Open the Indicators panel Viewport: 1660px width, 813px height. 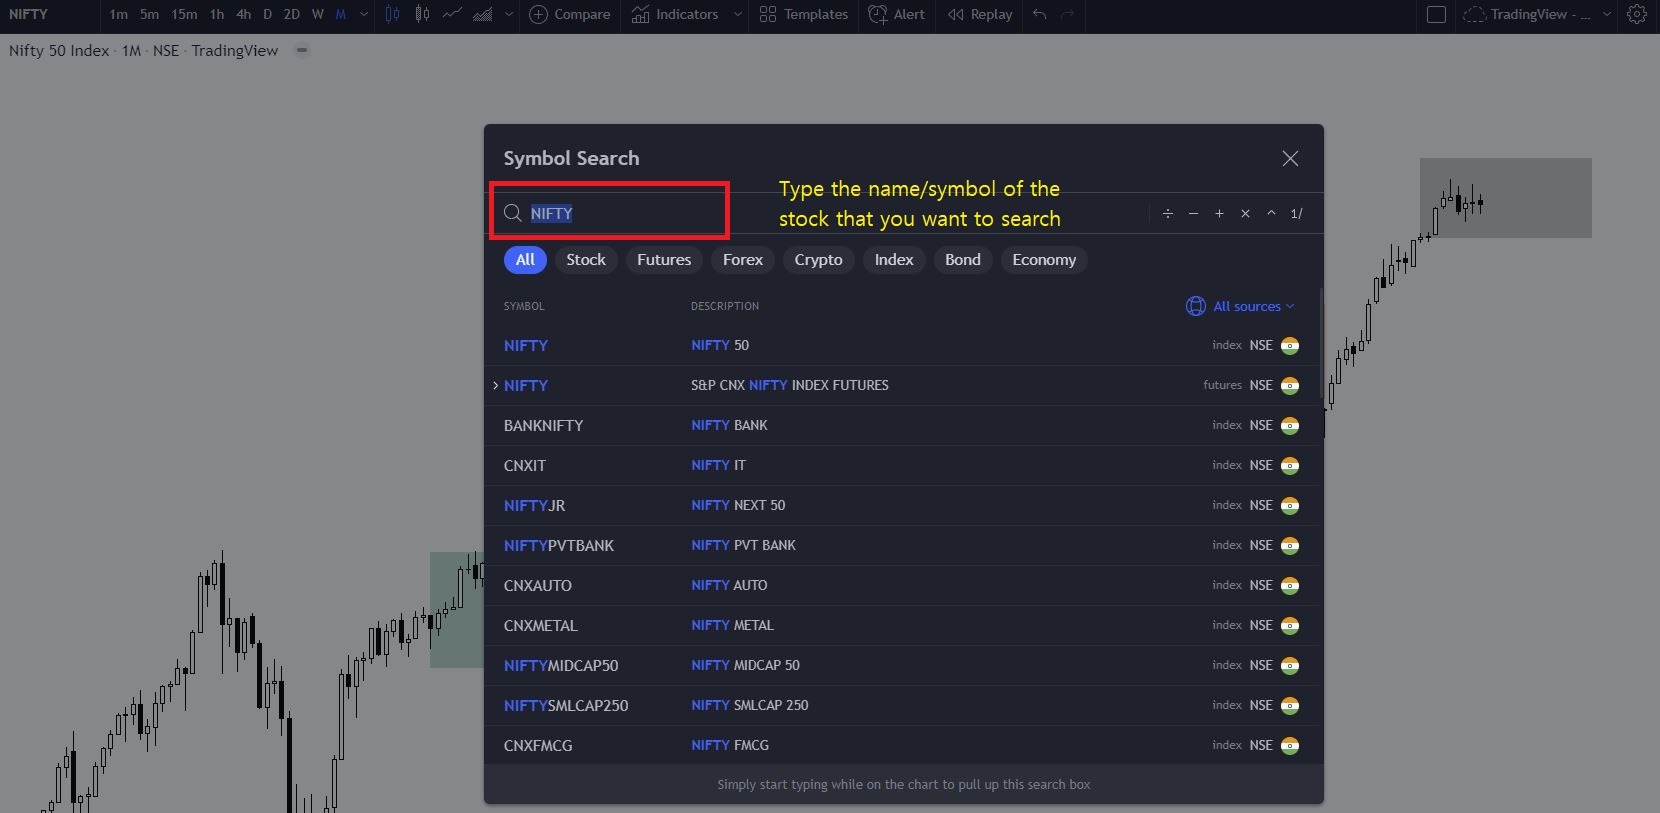click(675, 14)
